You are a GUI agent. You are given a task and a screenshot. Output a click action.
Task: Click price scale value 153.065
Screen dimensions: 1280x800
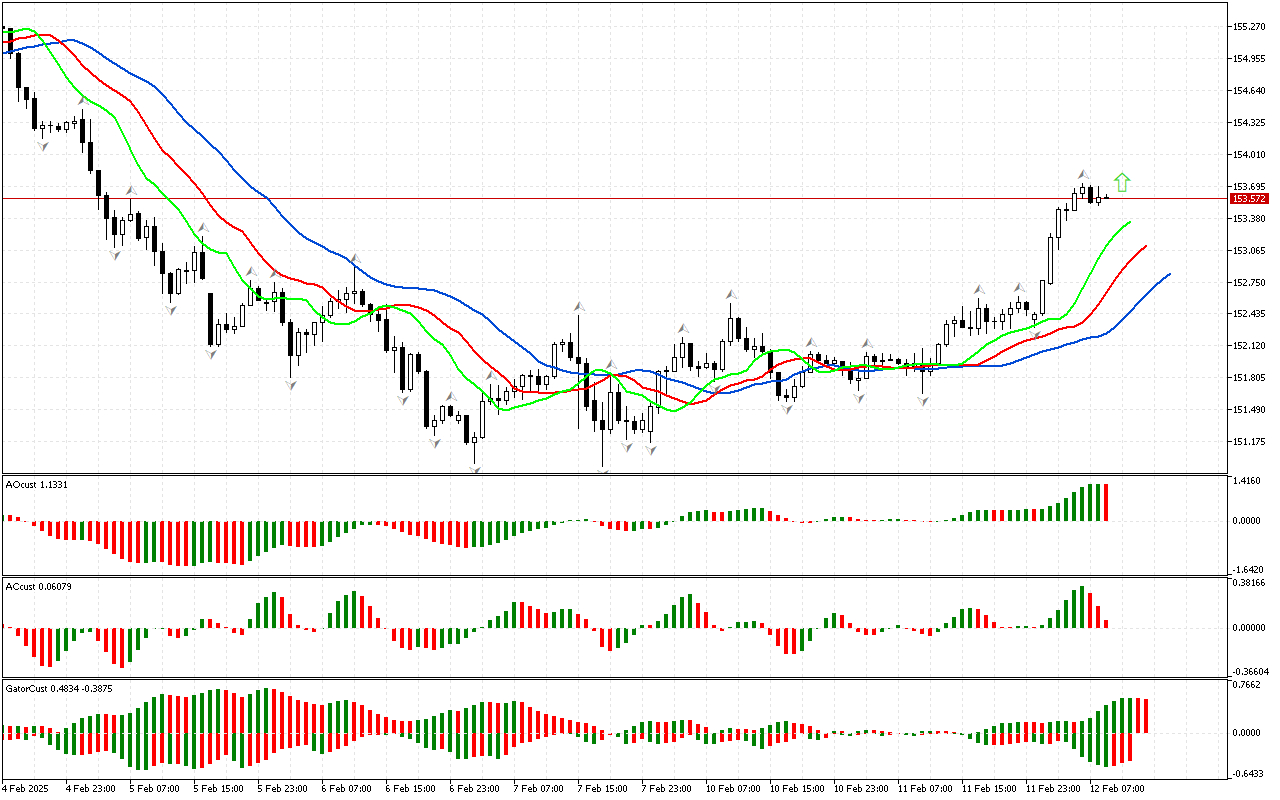(x=1249, y=251)
